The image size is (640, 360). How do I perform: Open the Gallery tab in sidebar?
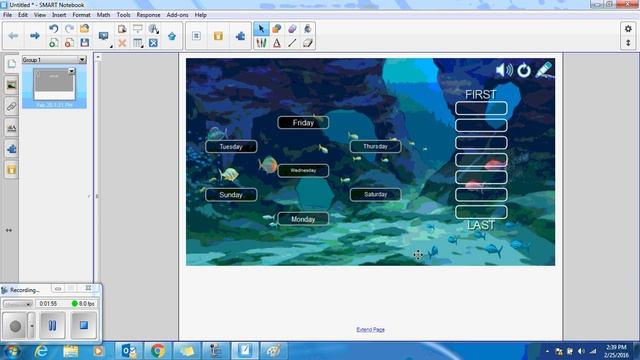click(x=11, y=85)
